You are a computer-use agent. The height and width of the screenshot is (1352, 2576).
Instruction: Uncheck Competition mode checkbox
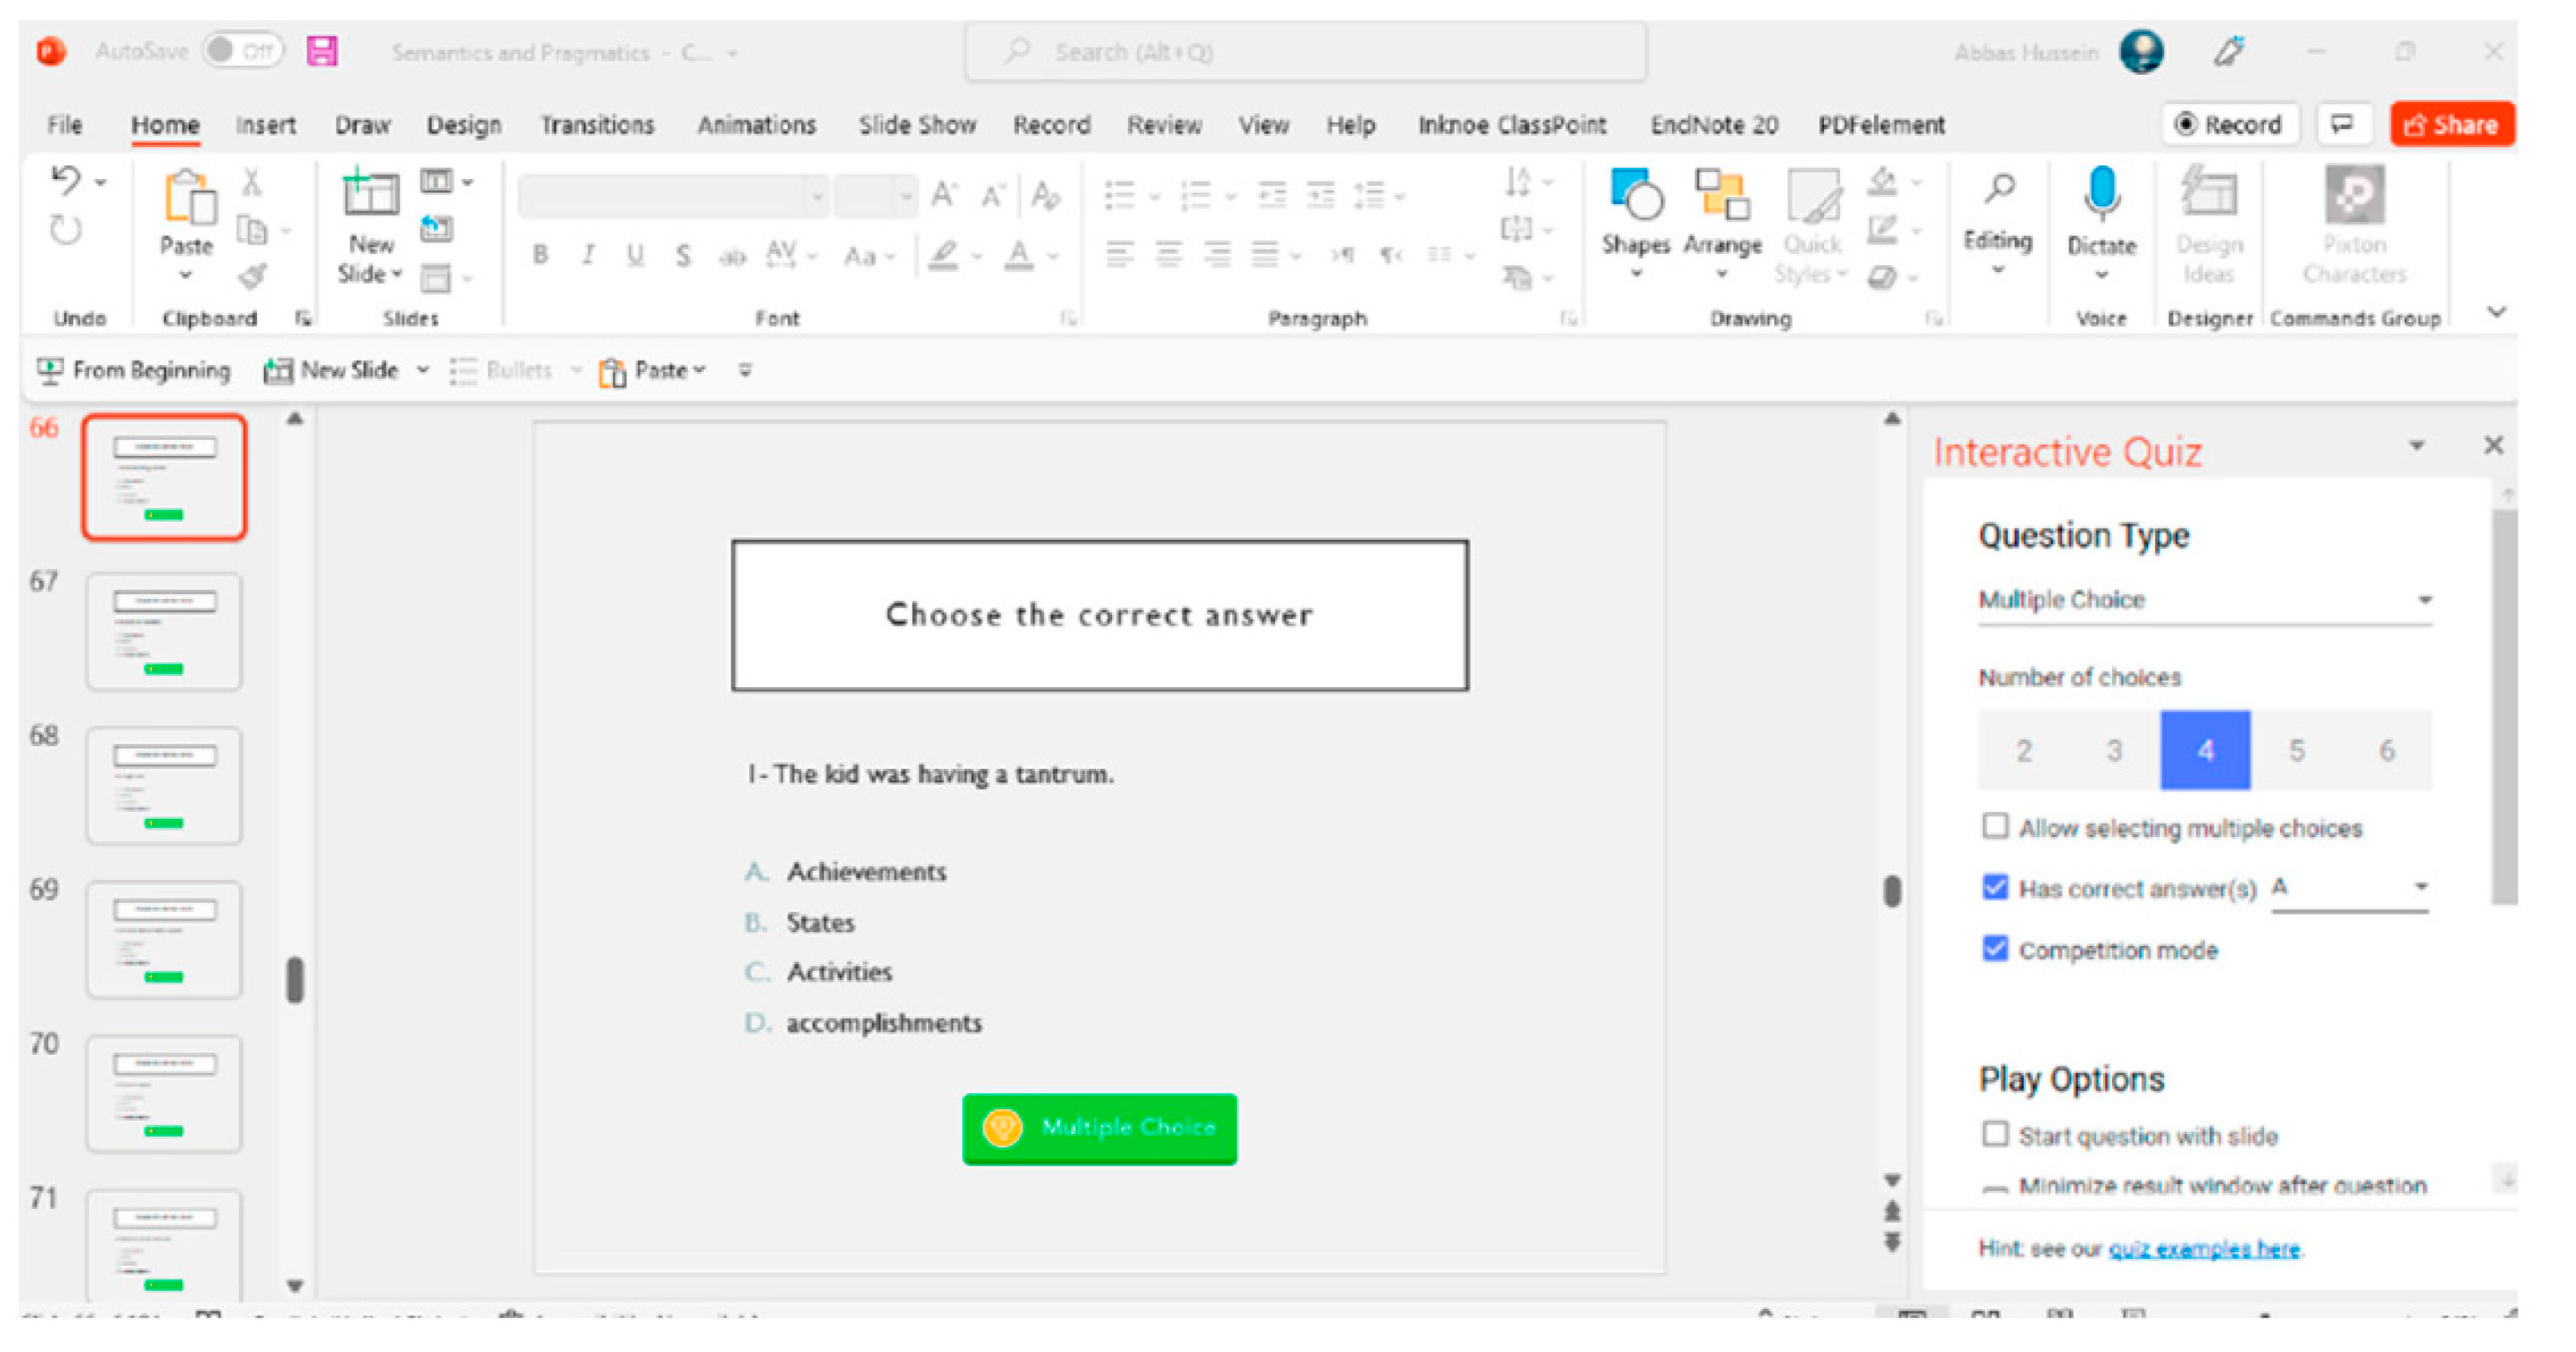pos(1994,949)
